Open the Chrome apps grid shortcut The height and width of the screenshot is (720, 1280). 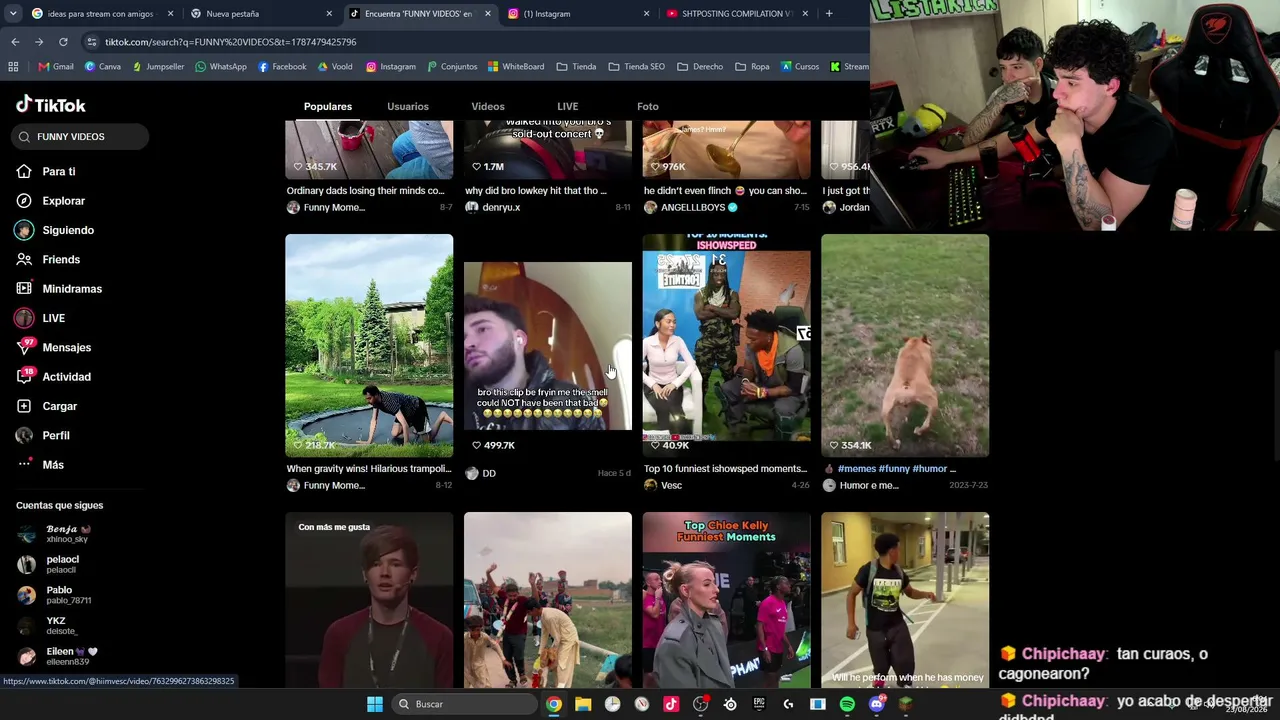coord(13,67)
